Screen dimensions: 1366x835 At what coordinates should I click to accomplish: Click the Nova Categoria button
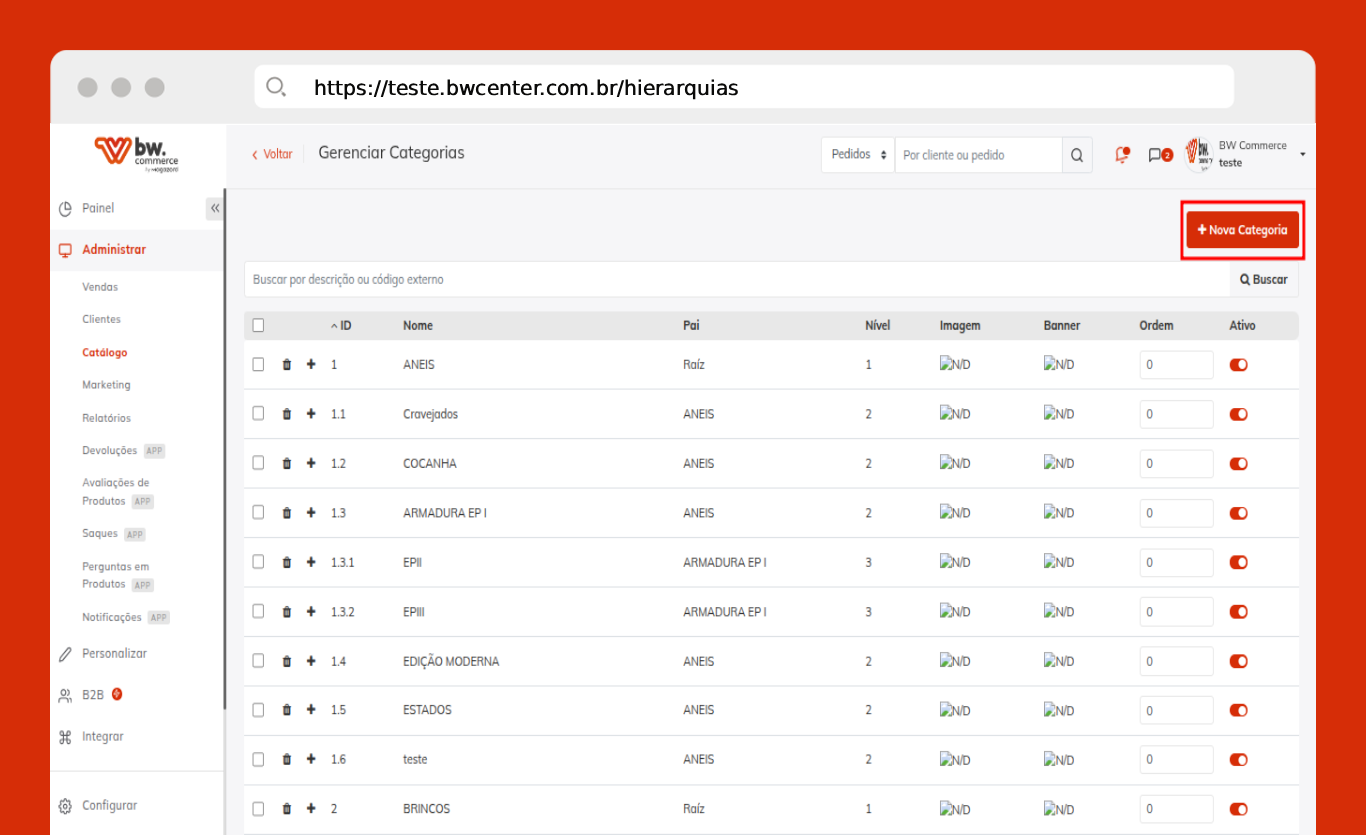pos(1242,230)
